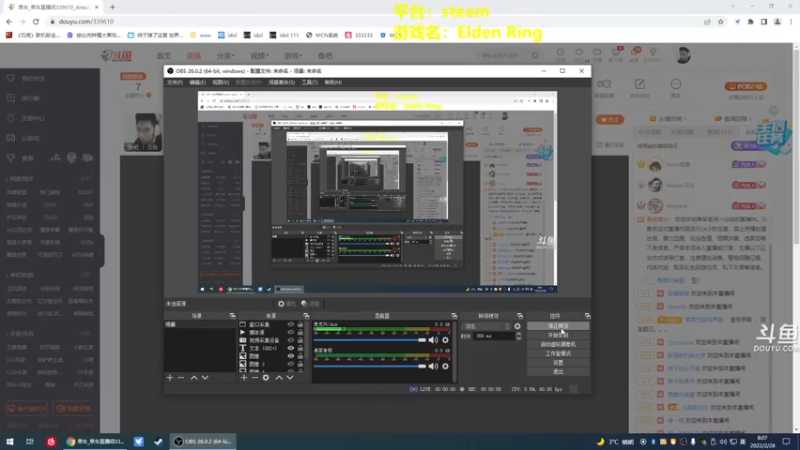
Task: Select the 窗口采集 source row
Action: (271, 324)
